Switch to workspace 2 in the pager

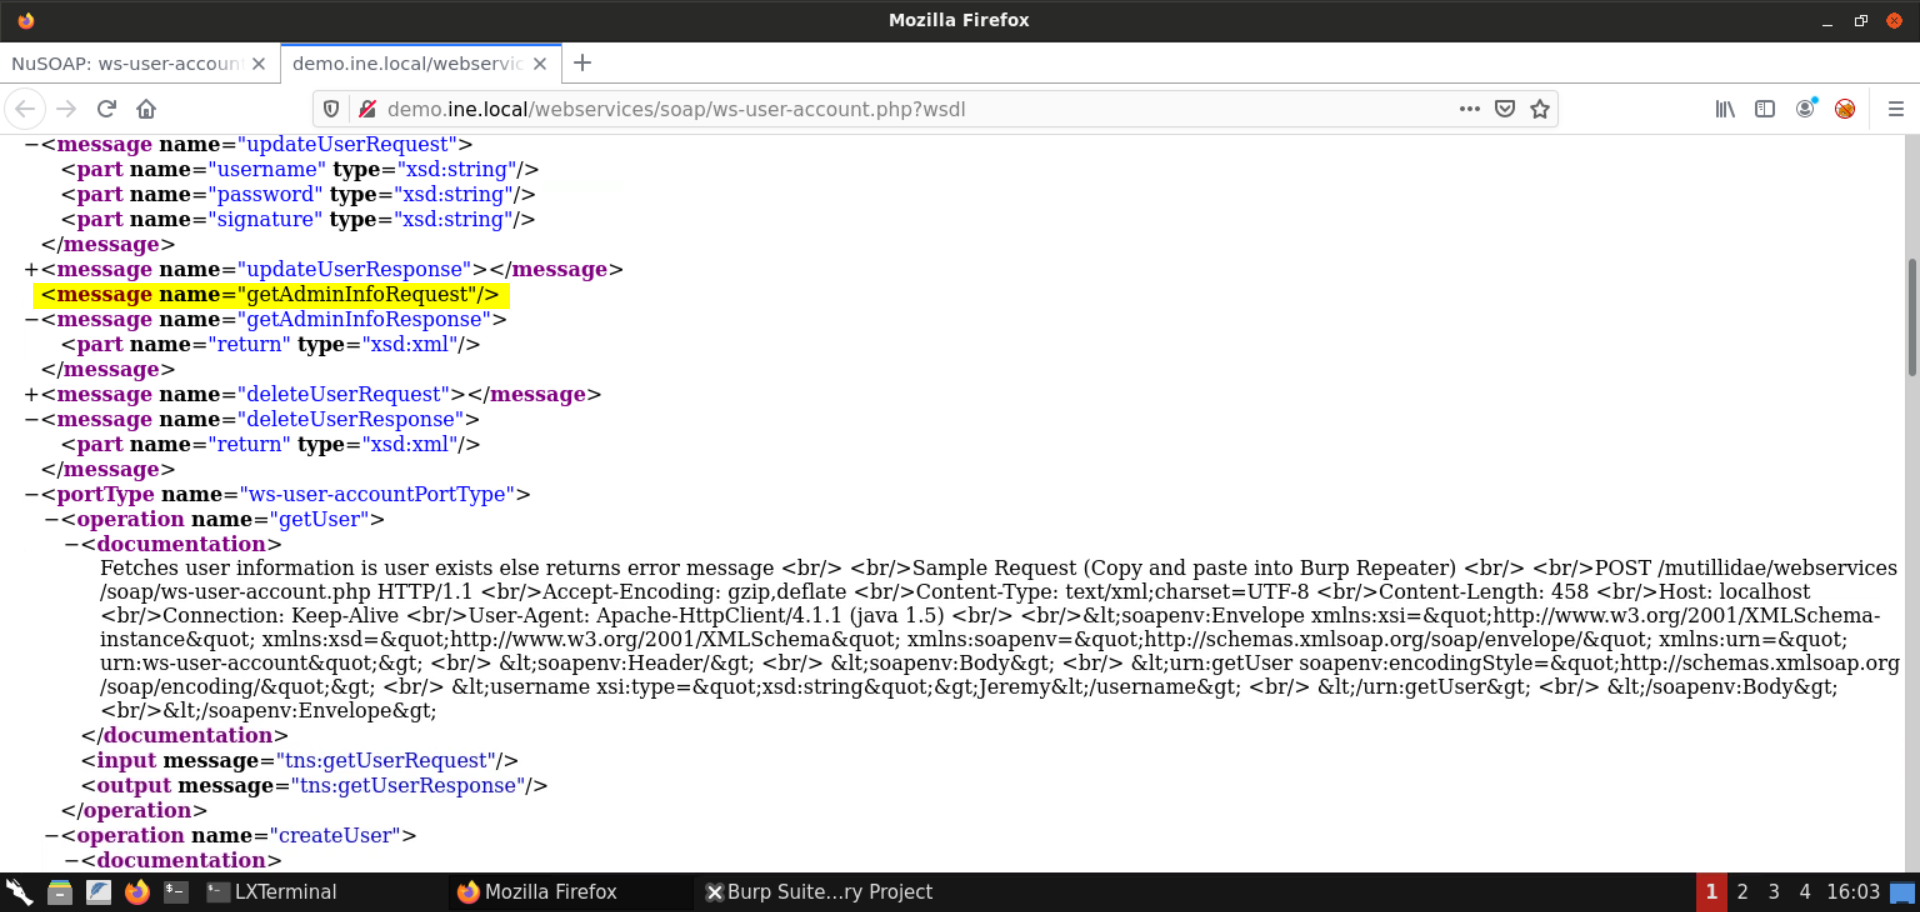coord(1742,892)
